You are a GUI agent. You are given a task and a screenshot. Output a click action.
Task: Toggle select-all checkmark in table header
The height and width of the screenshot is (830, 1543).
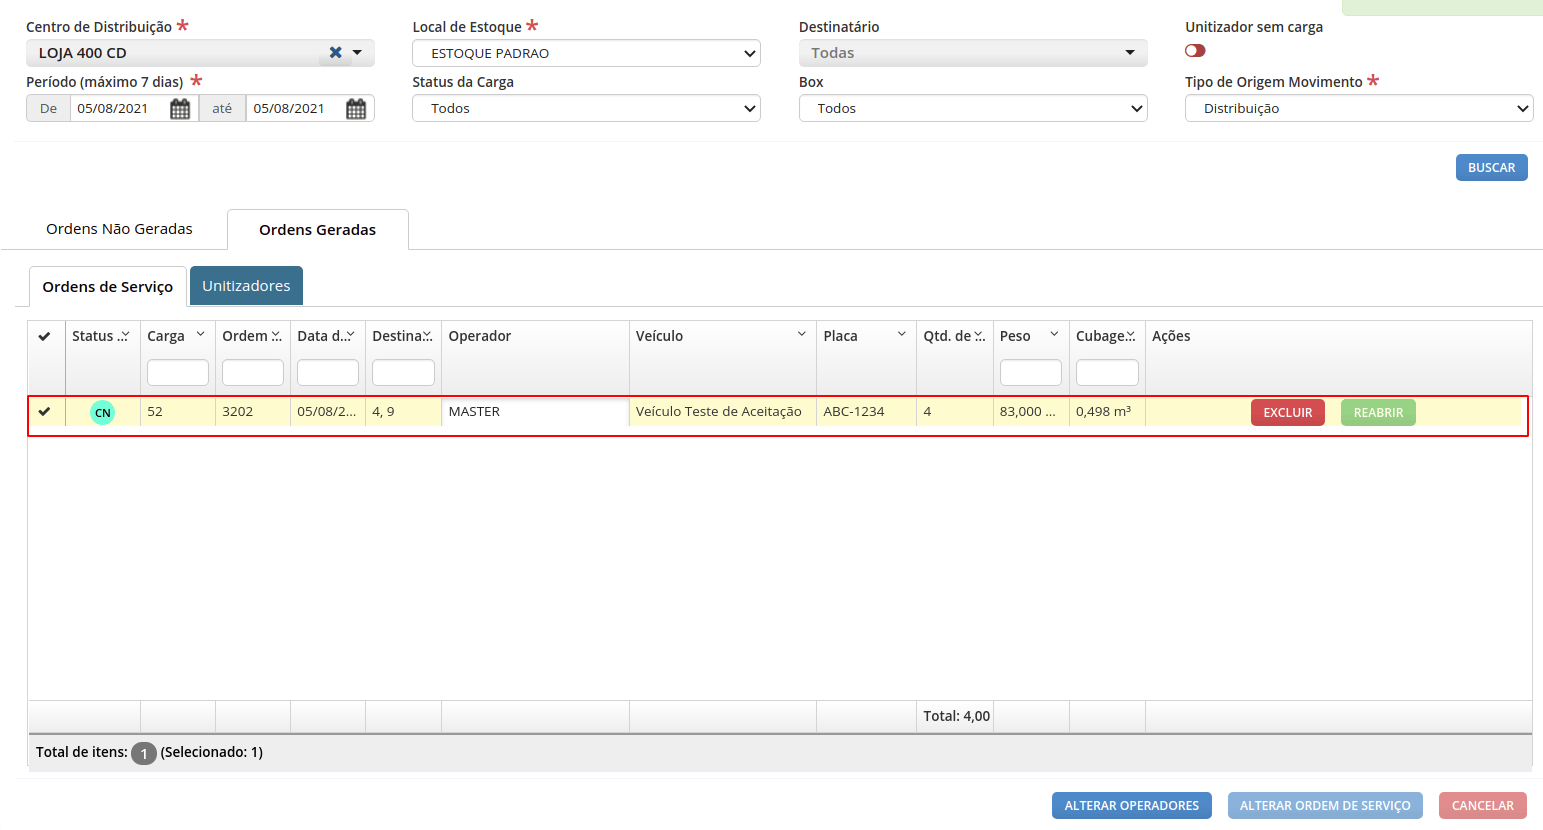tap(45, 336)
